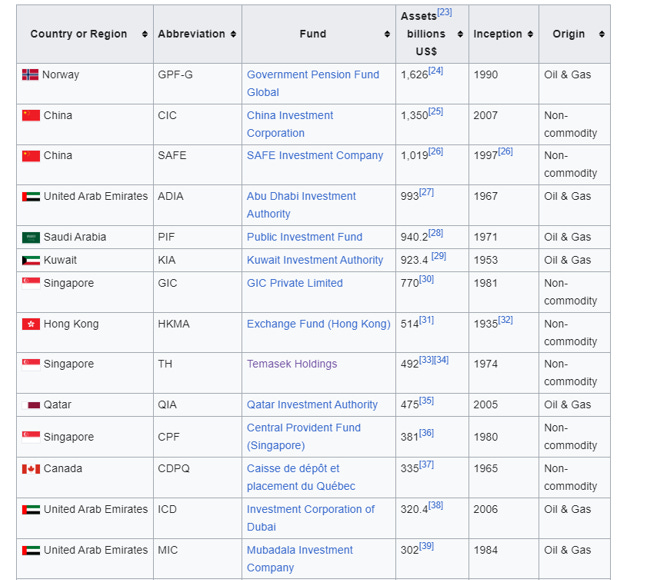Viewport: 648px width, 580px height.
Task: Click Singapore flag in GIC row
Action: [31, 283]
